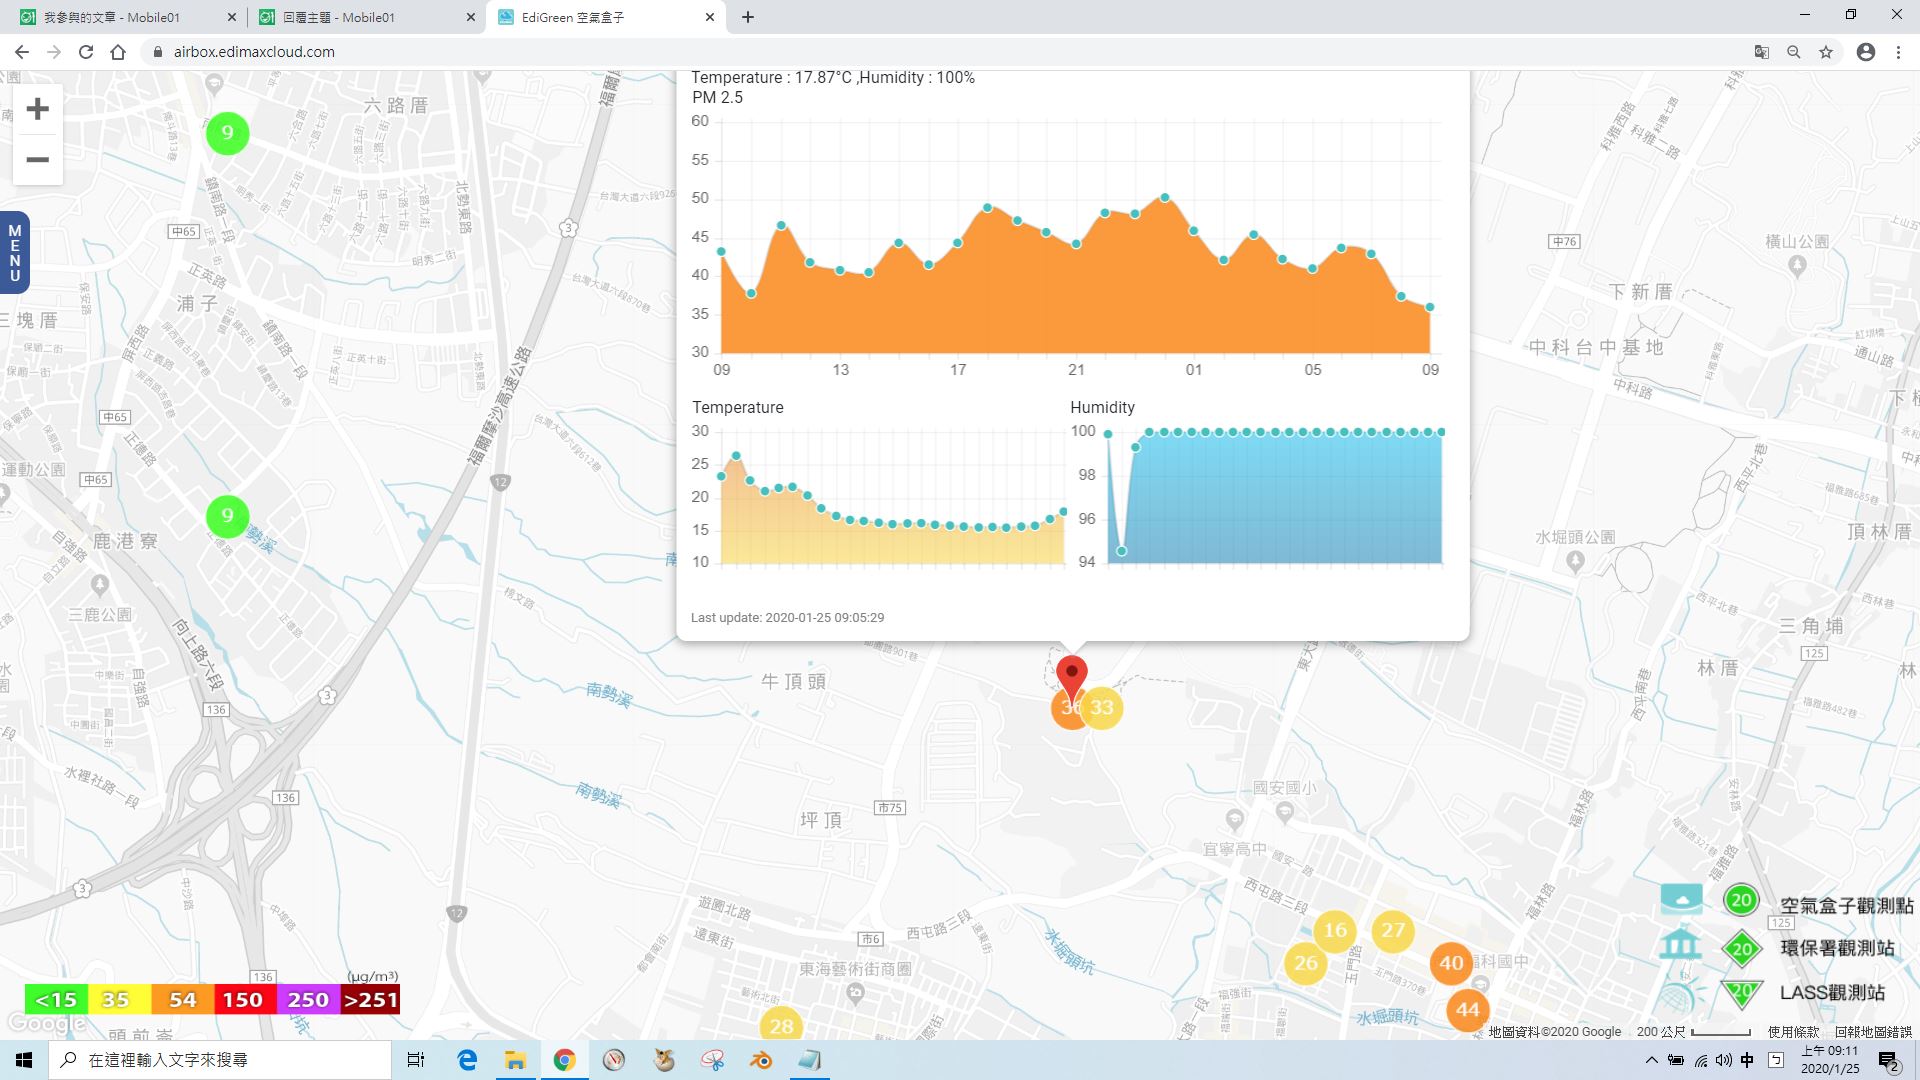This screenshot has height=1080, width=1920.
Task: Click the orange 54 PM2.5 scale swatch
Action: (182, 1000)
